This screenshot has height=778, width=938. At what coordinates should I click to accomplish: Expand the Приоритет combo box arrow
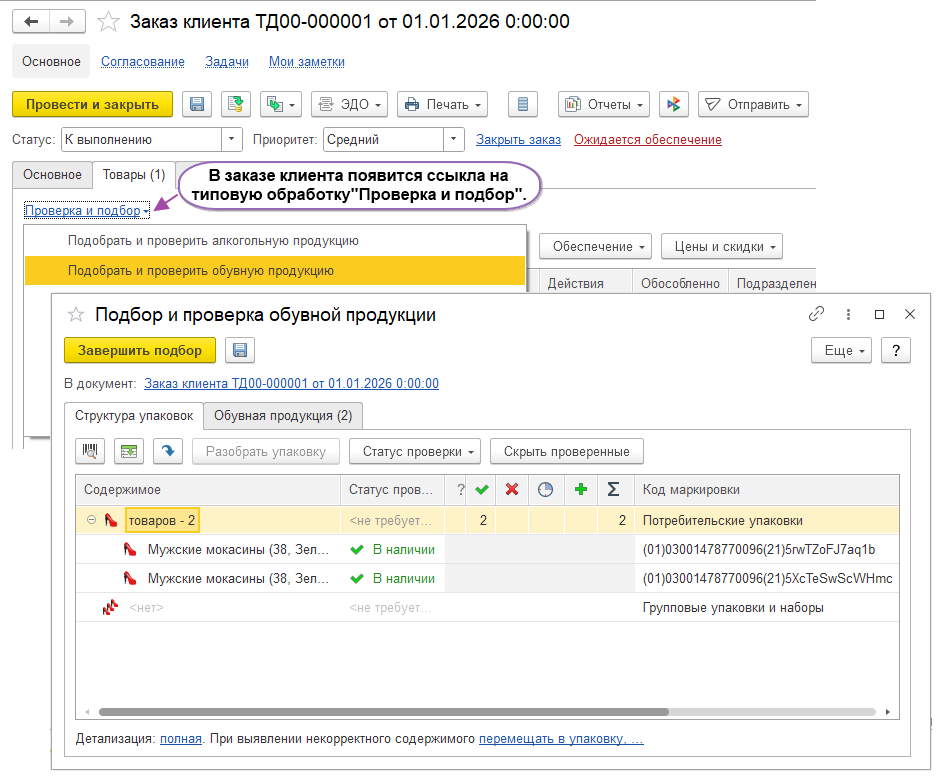tap(453, 139)
